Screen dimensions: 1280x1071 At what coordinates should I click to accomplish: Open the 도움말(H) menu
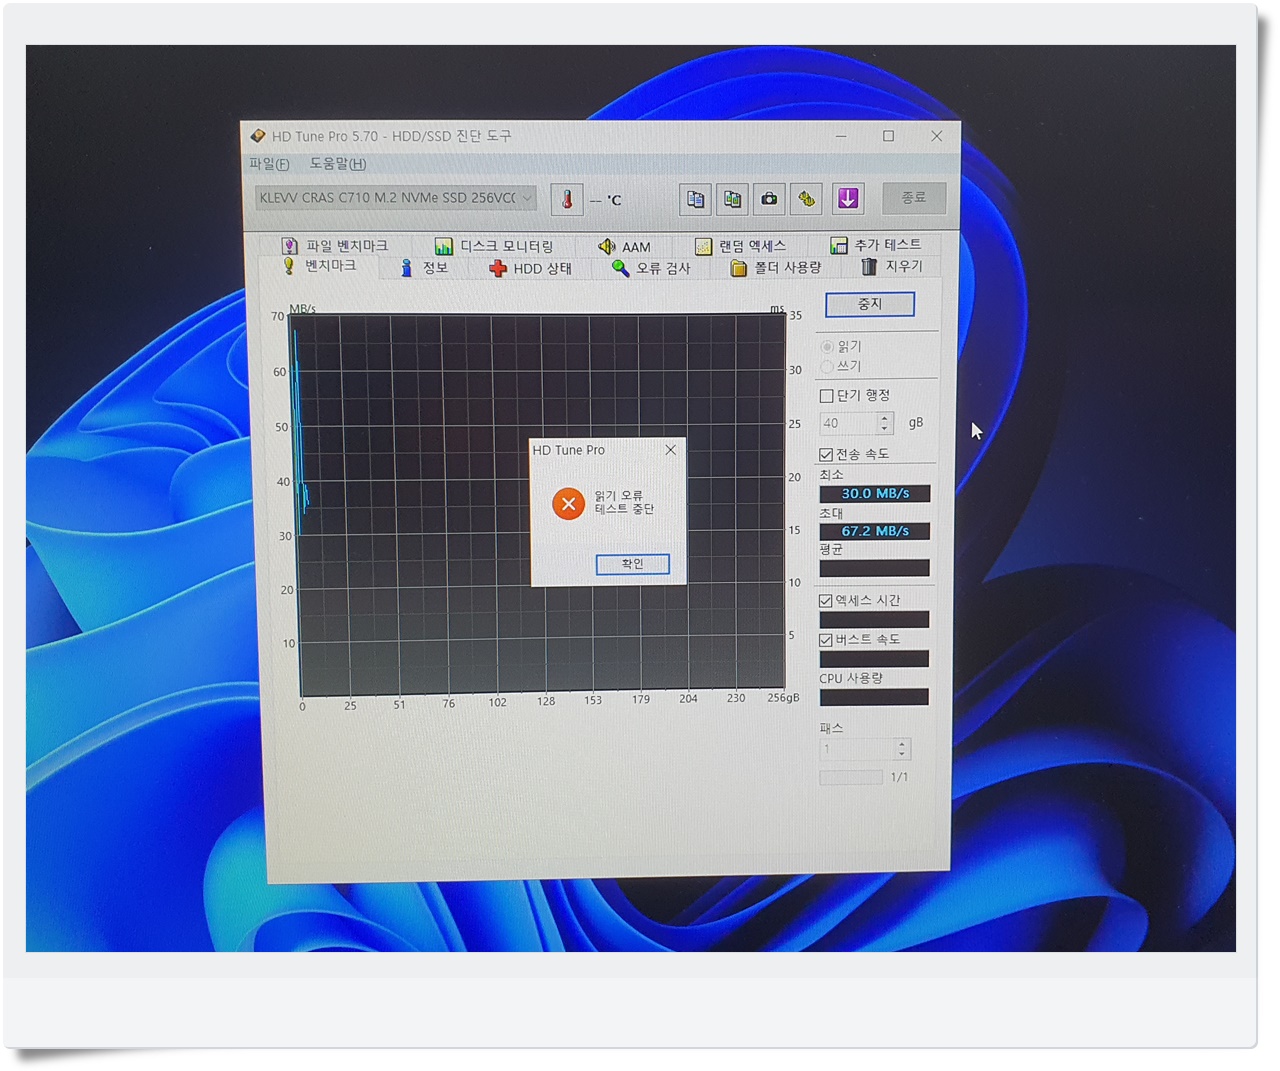point(338,164)
